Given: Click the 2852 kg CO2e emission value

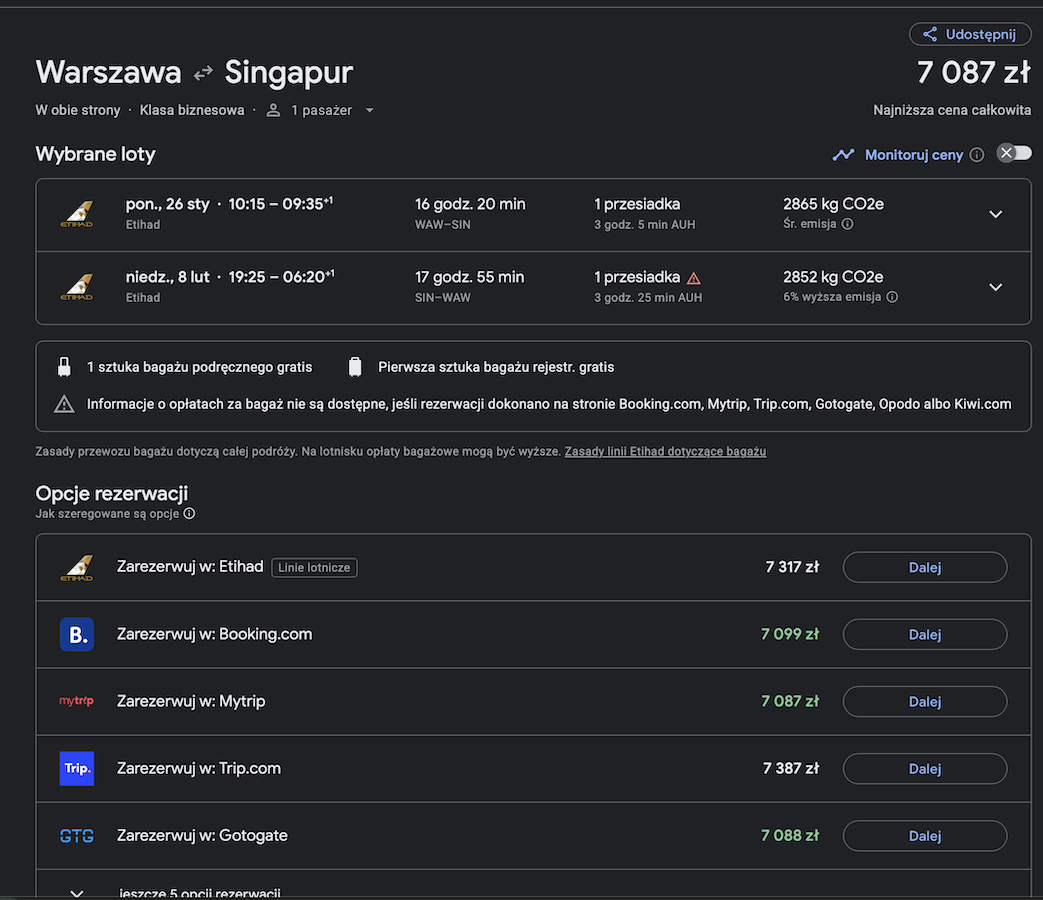Looking at the screenshot, I should [833, 277].
